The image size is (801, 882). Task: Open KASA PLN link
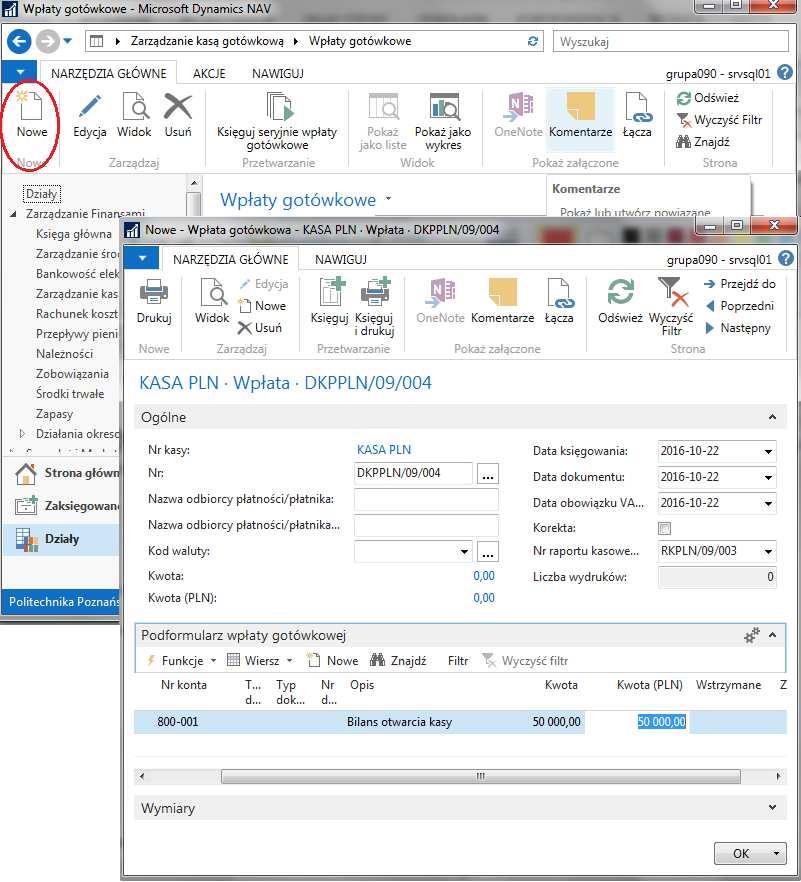[384, 450]
